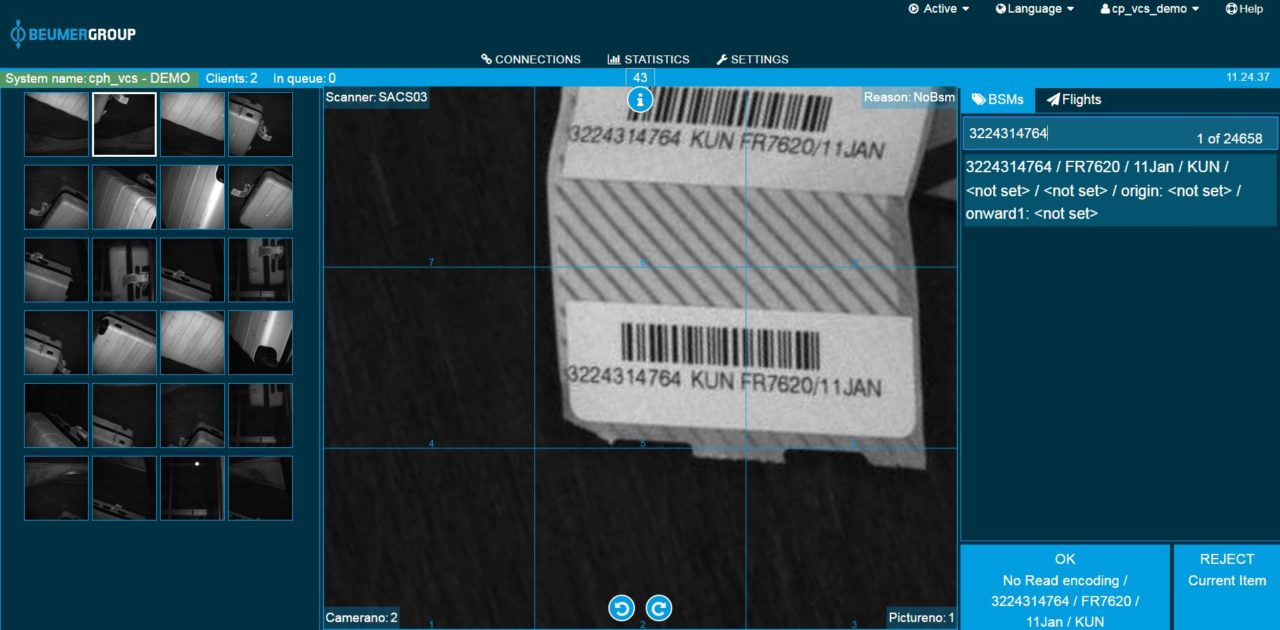Confirm with the OK No Read encoding button
Viewport: 1280px width, 630px height.
(1065, 588)
